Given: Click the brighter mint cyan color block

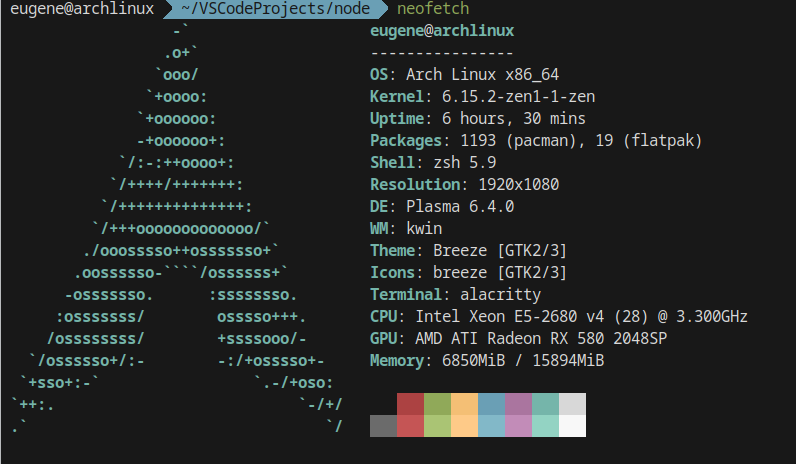Looking at the screenshot, I should tap(545, 426).
